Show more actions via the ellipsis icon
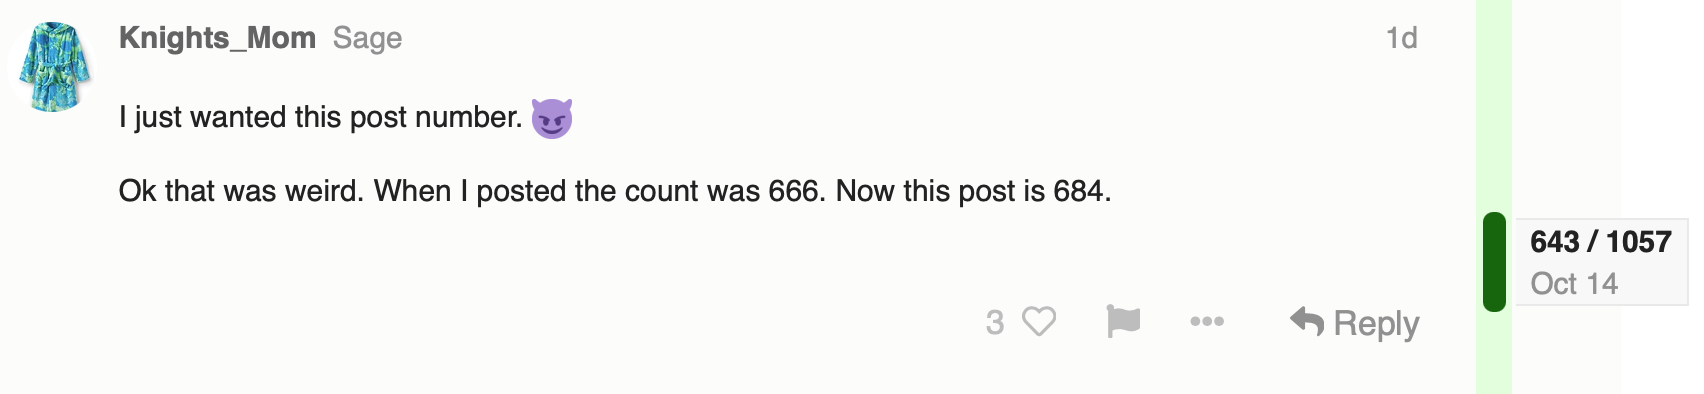 coord(1207,322)
